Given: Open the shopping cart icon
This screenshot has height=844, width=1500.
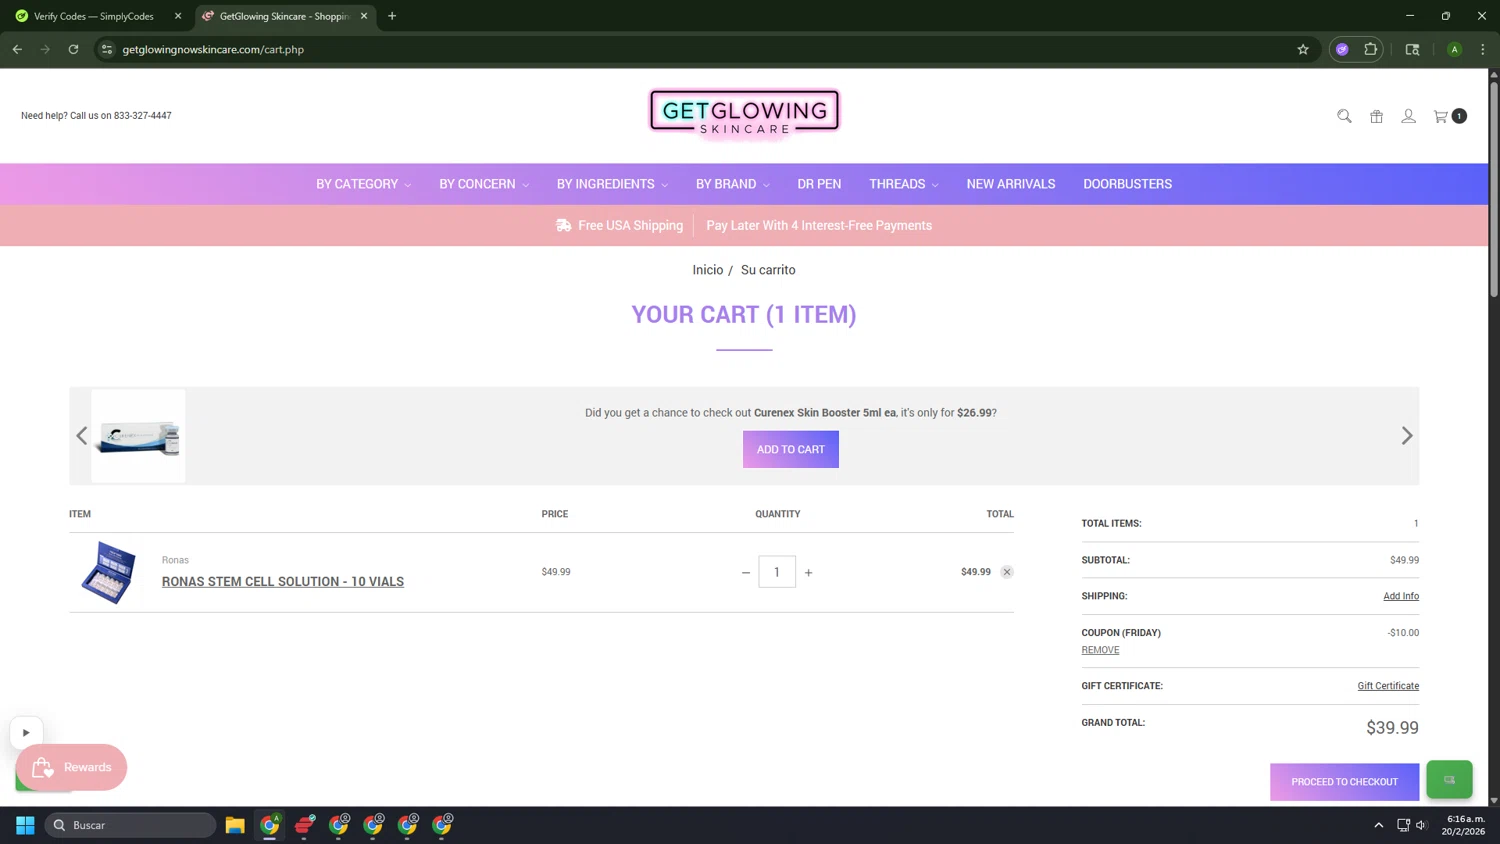Looking at the screenshot, I should click(x=1441, y=116).
